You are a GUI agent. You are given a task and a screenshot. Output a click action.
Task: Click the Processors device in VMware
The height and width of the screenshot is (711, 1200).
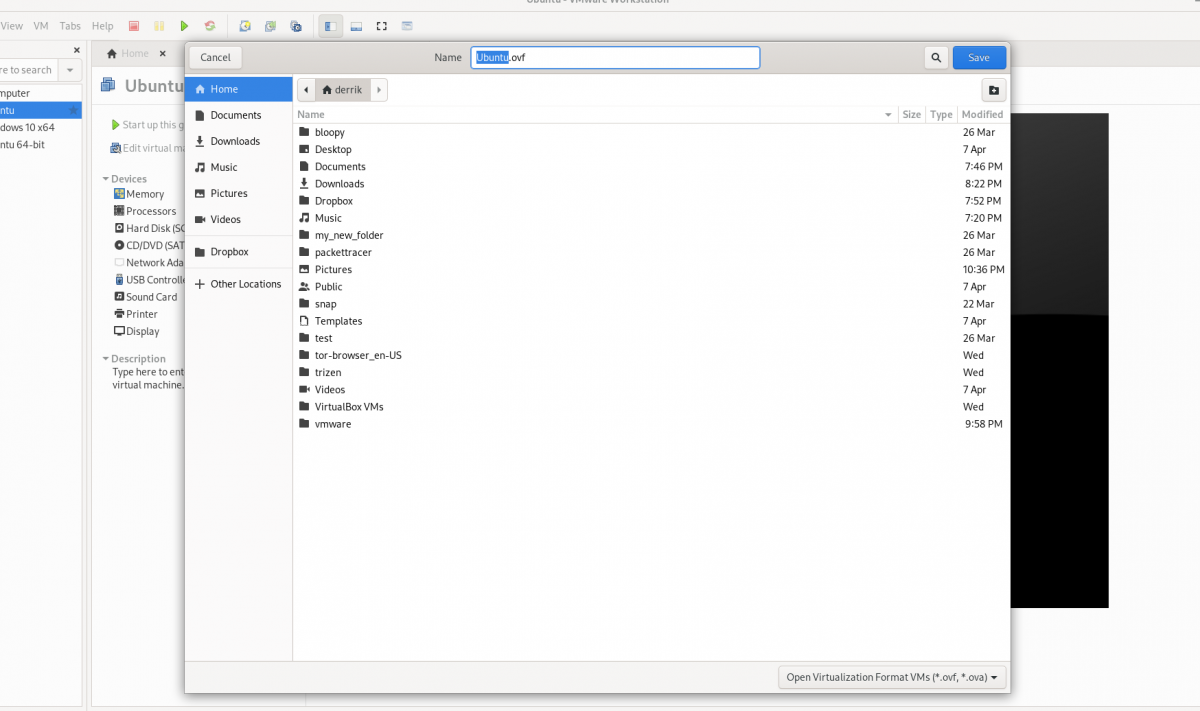(x=145, y=211)
